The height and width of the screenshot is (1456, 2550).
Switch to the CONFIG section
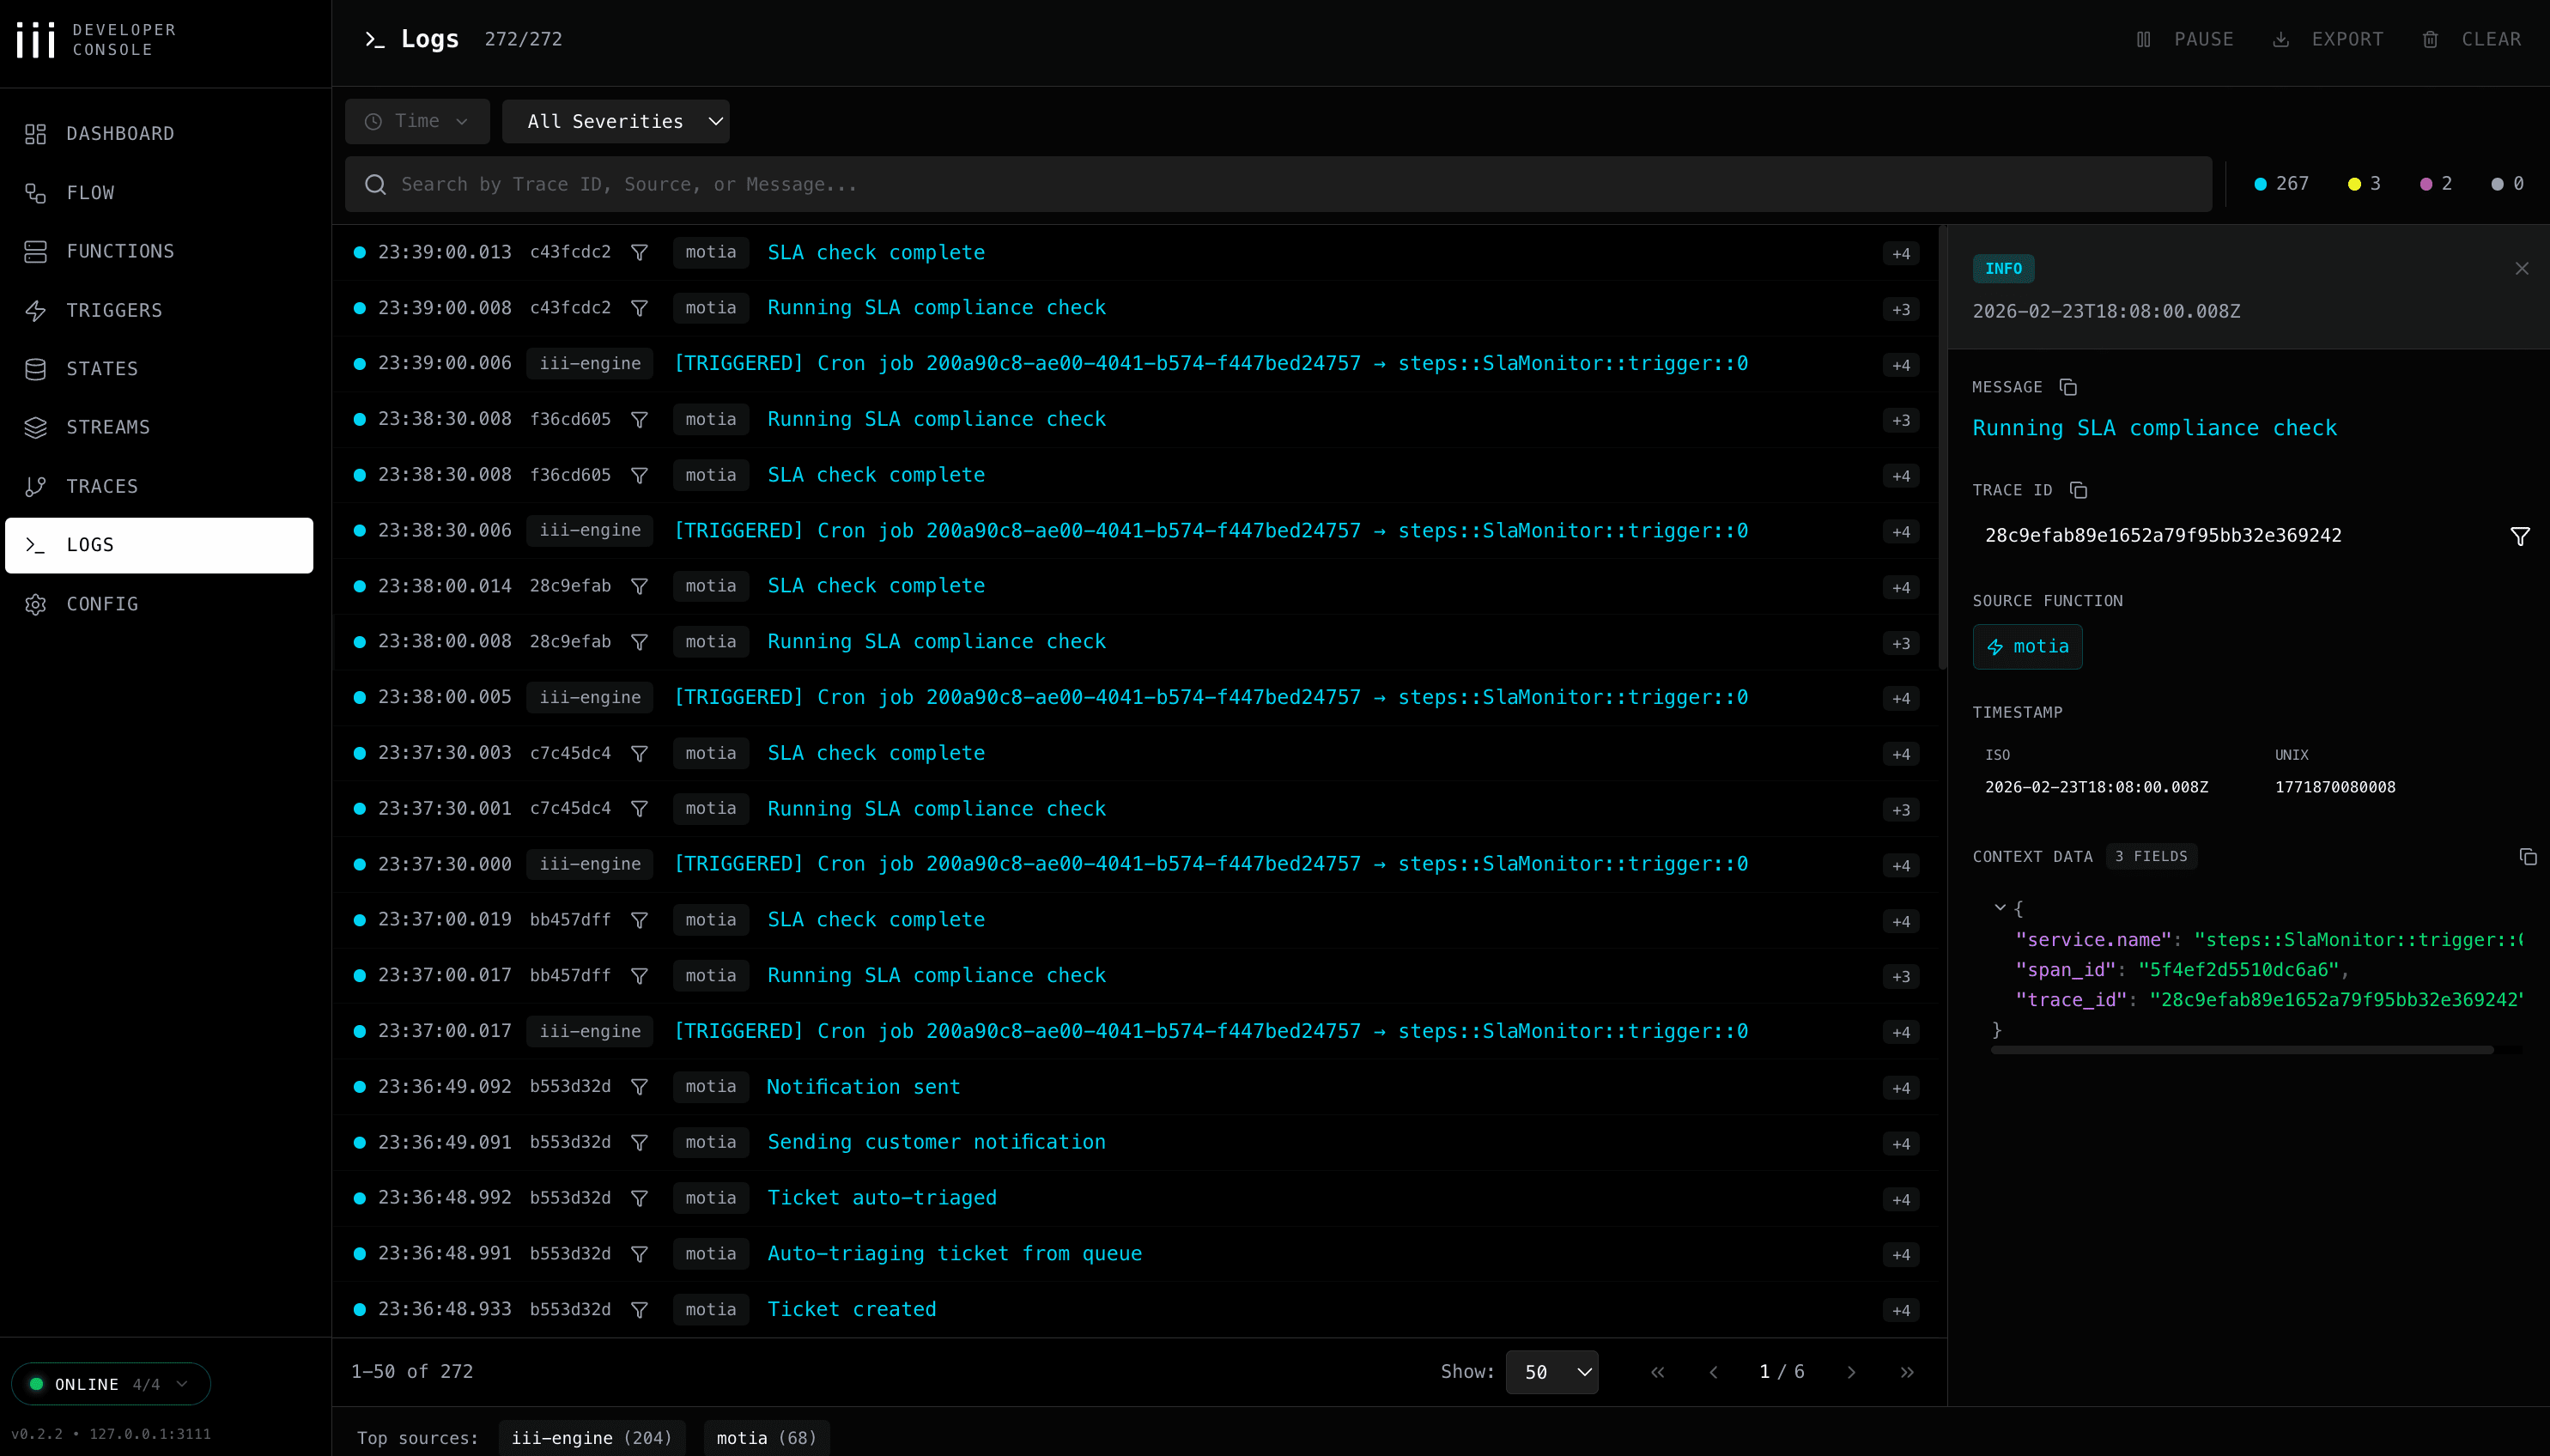pos(103,604)
